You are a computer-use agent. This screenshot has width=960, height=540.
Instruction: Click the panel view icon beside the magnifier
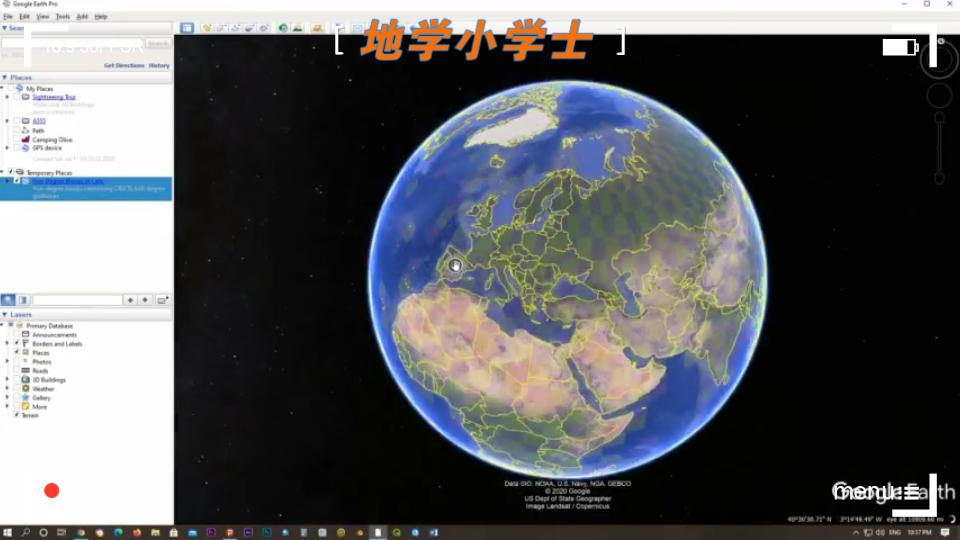coord(23,300)
